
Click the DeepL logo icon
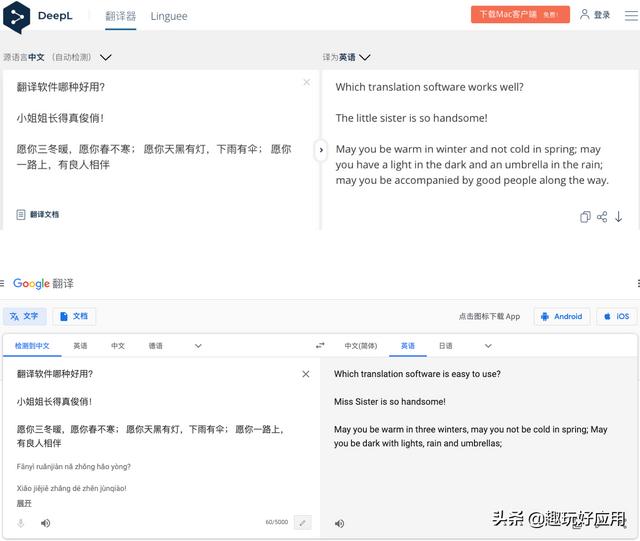(16, 17)
